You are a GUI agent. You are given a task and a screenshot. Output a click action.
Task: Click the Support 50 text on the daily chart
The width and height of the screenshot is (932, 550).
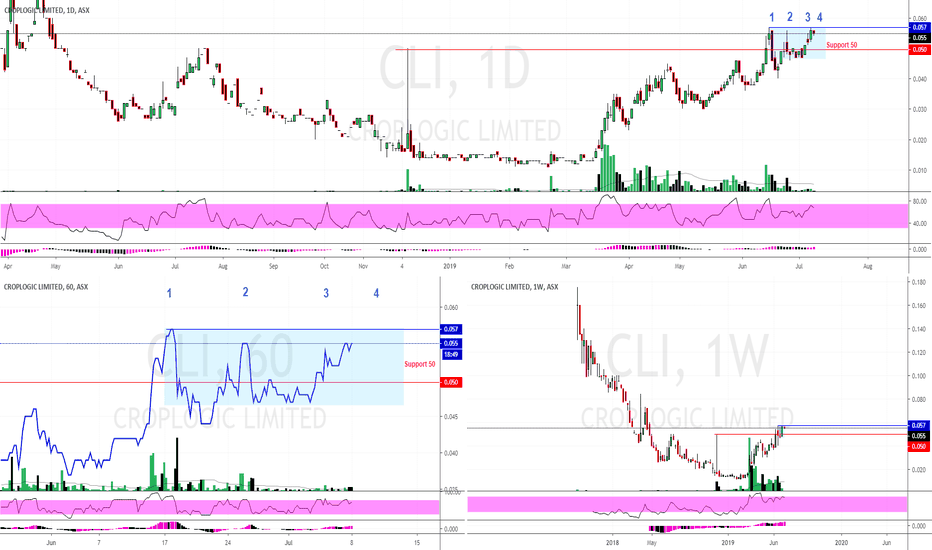[x=842, y=45]
